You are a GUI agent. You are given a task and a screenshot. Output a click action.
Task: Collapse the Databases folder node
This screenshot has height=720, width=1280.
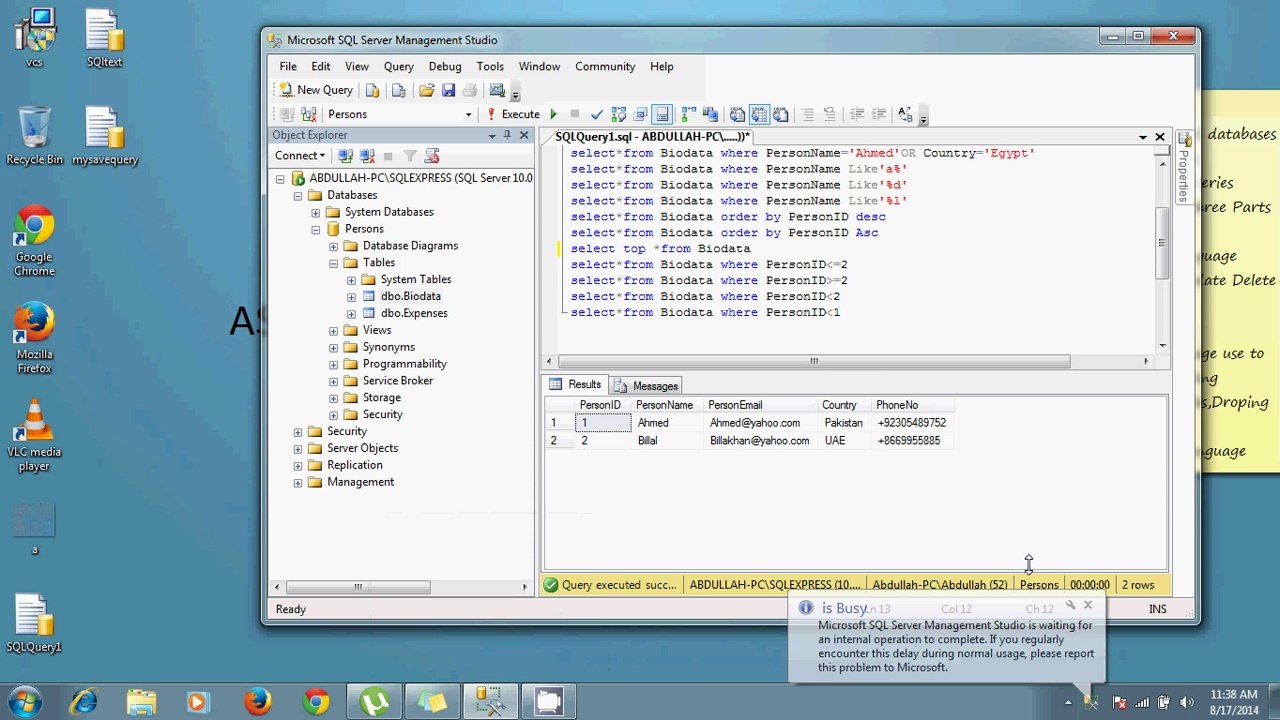tap(298, 196)
